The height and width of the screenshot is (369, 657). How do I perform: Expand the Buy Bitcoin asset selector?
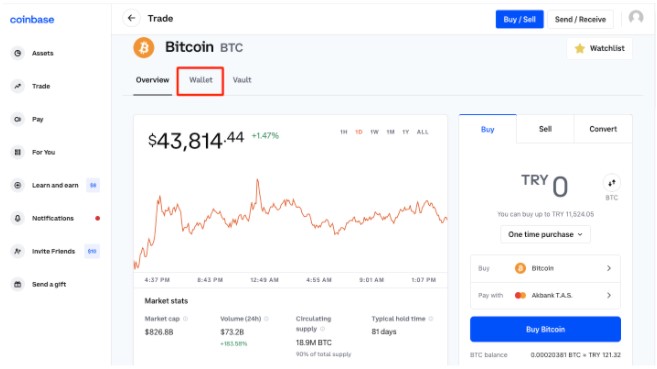545,268
